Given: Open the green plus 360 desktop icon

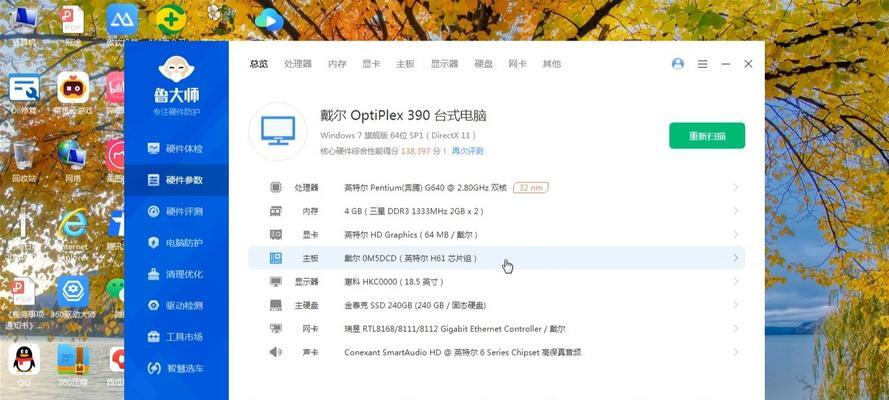Looking at the screenshot, I should 171,20.
